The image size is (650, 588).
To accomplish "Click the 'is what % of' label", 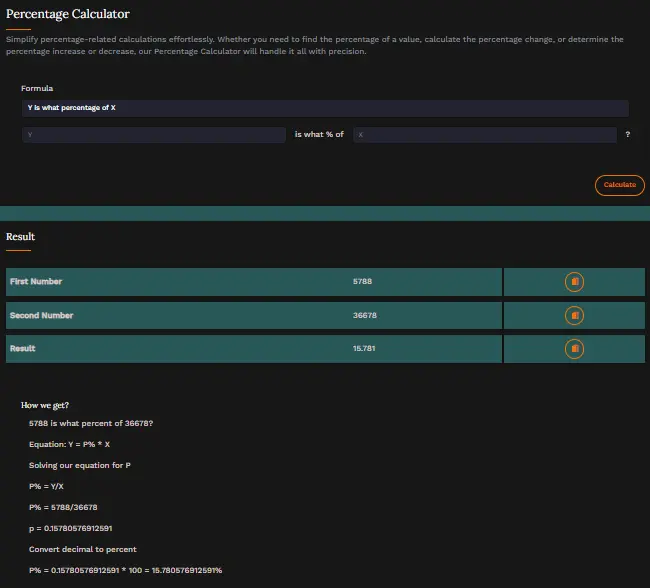I will click(x=319, y=134).
